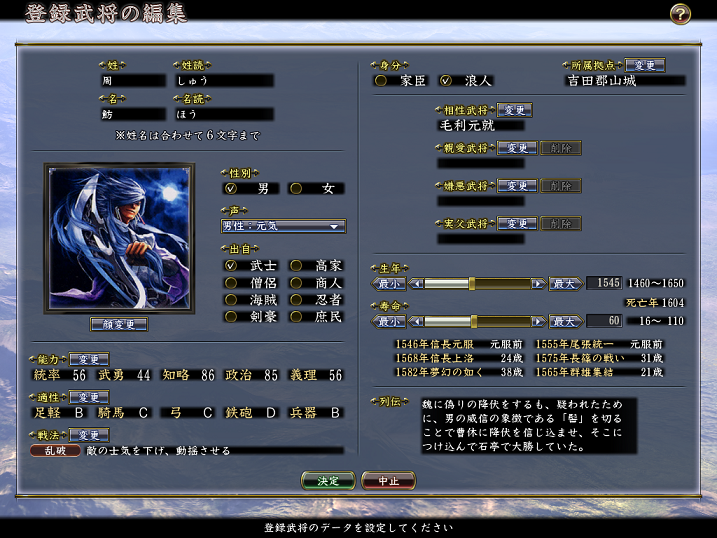The image size is (717, 538).
Task: Confirm with the 決定 button
Action: coord(328,480)
